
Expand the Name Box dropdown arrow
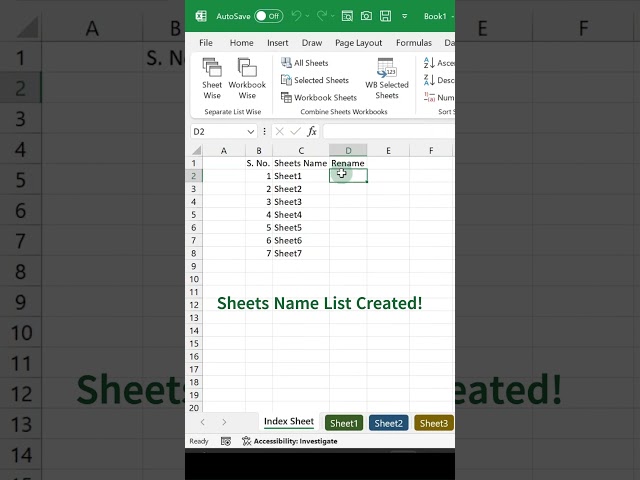pyautogui.click(x=251, y=131)
